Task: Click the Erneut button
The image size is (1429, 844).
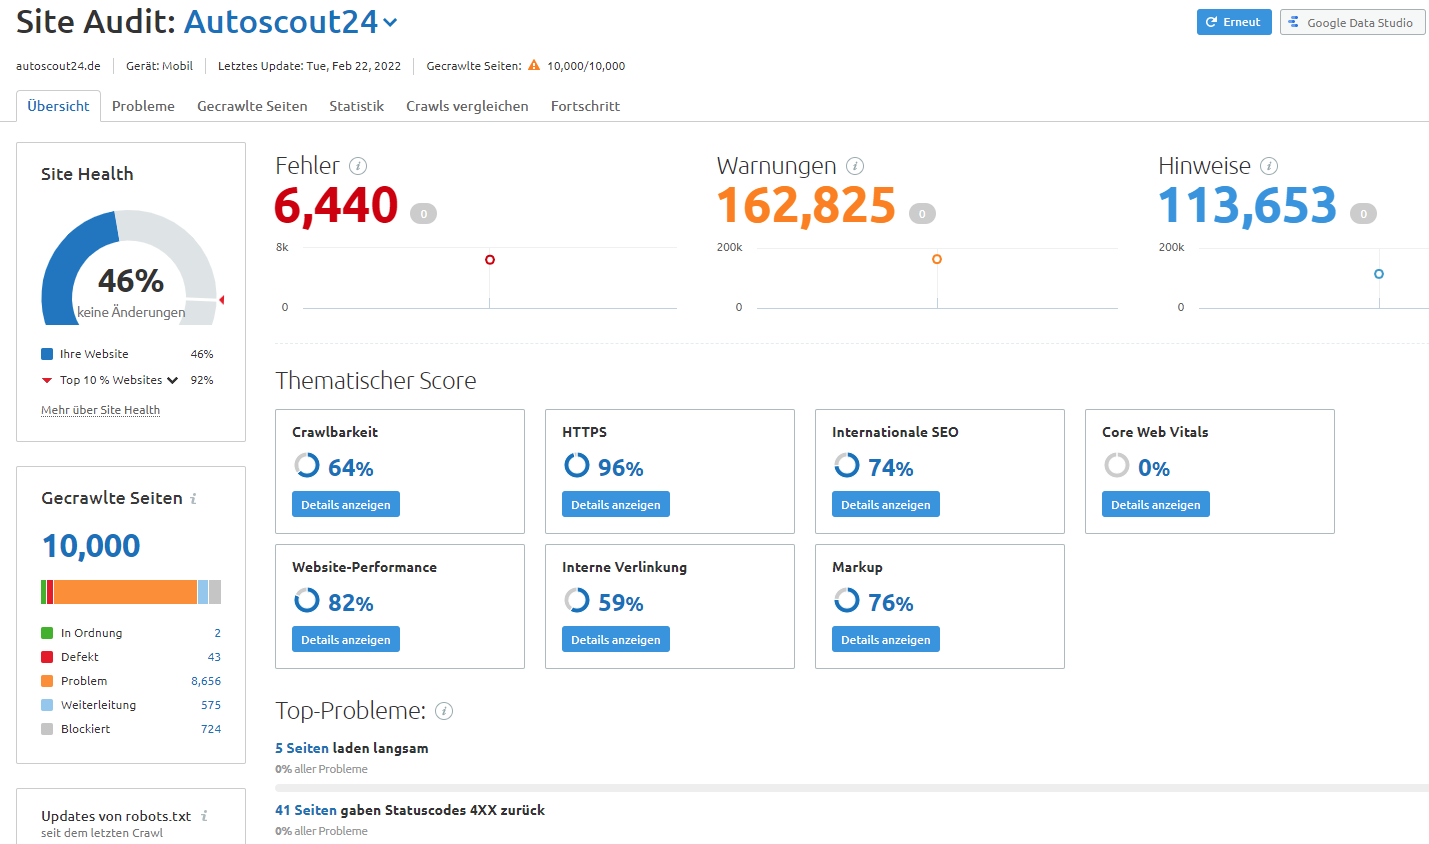Action: coord(1234,22)
